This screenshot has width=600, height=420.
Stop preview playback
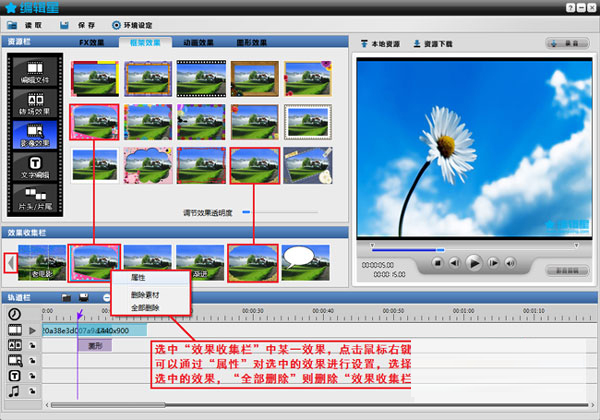click(437, 263)
